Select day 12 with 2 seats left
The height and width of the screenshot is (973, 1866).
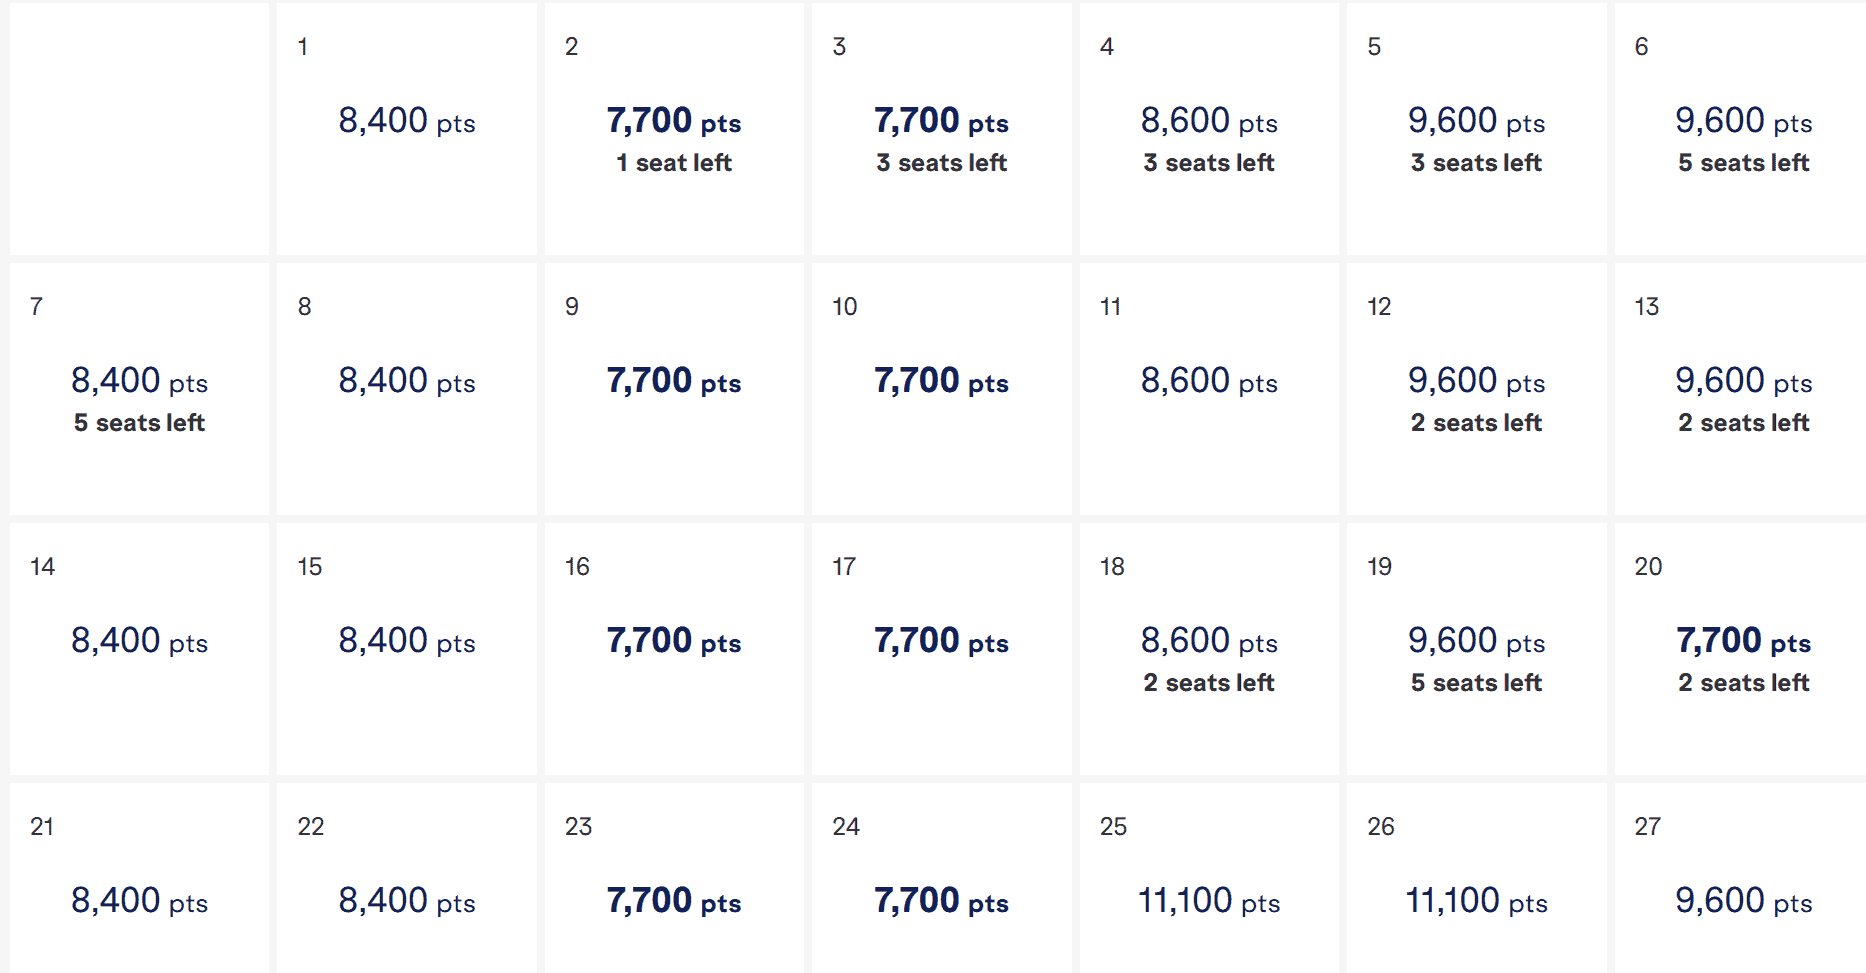(1476, 389)
